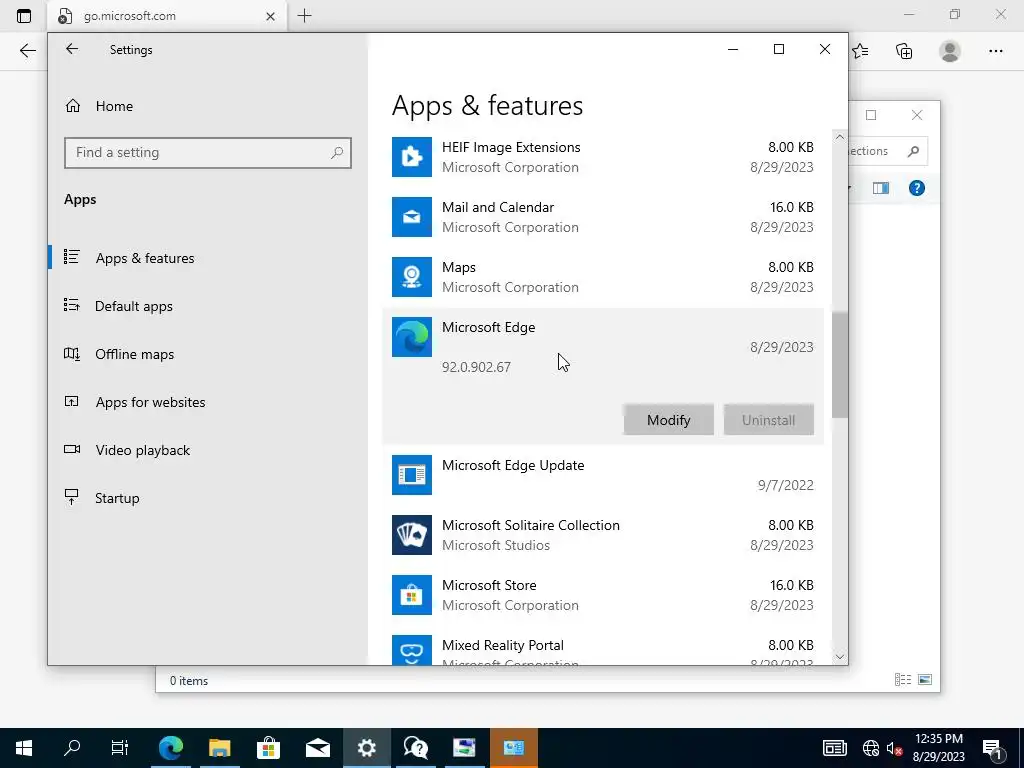Click the scrollbar up arrow in apps list
The image size is (1024, 768).
840,137
